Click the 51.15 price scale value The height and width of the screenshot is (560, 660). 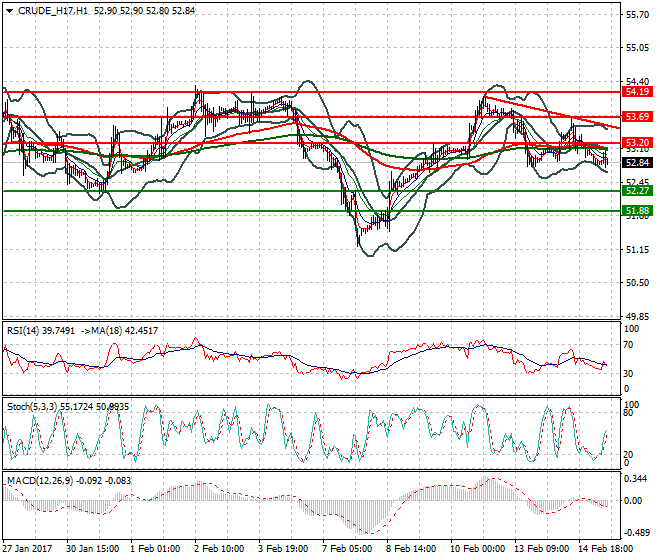point(637,250)
